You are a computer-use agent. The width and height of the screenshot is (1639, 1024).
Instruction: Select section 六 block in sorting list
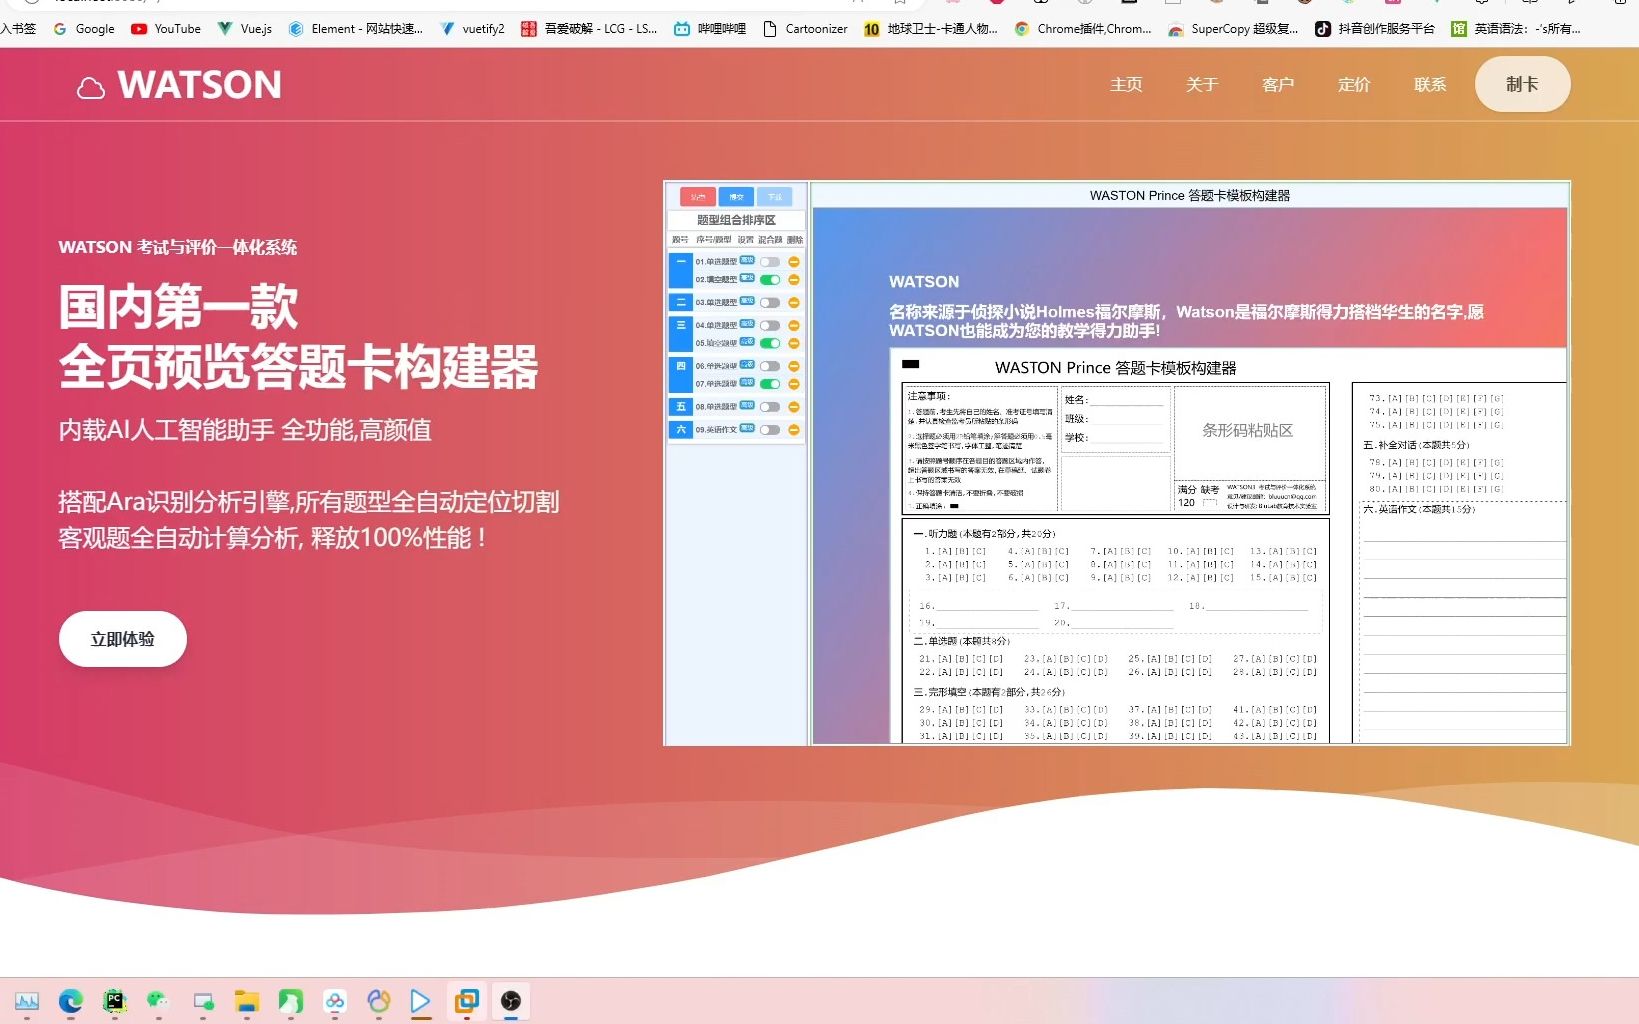coord(681,430)
